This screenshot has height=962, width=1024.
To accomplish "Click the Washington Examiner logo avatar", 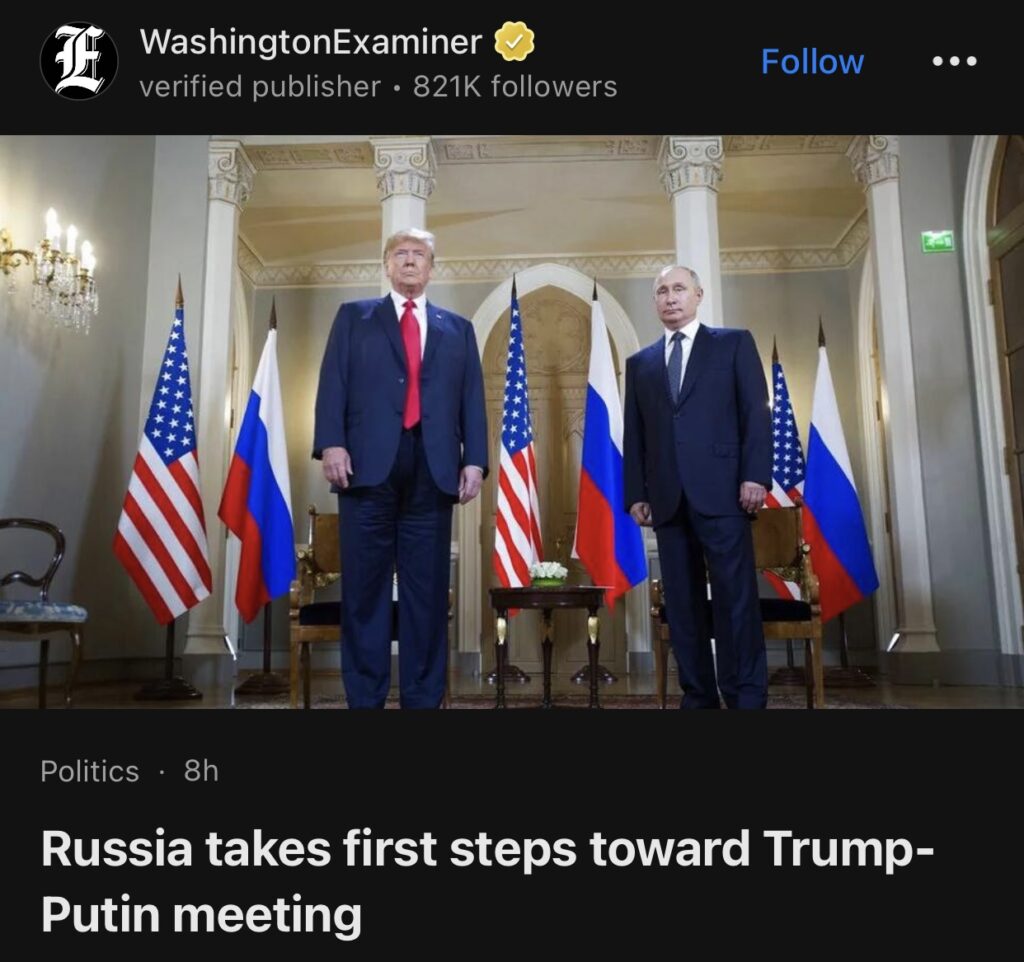I will point(79,61).
